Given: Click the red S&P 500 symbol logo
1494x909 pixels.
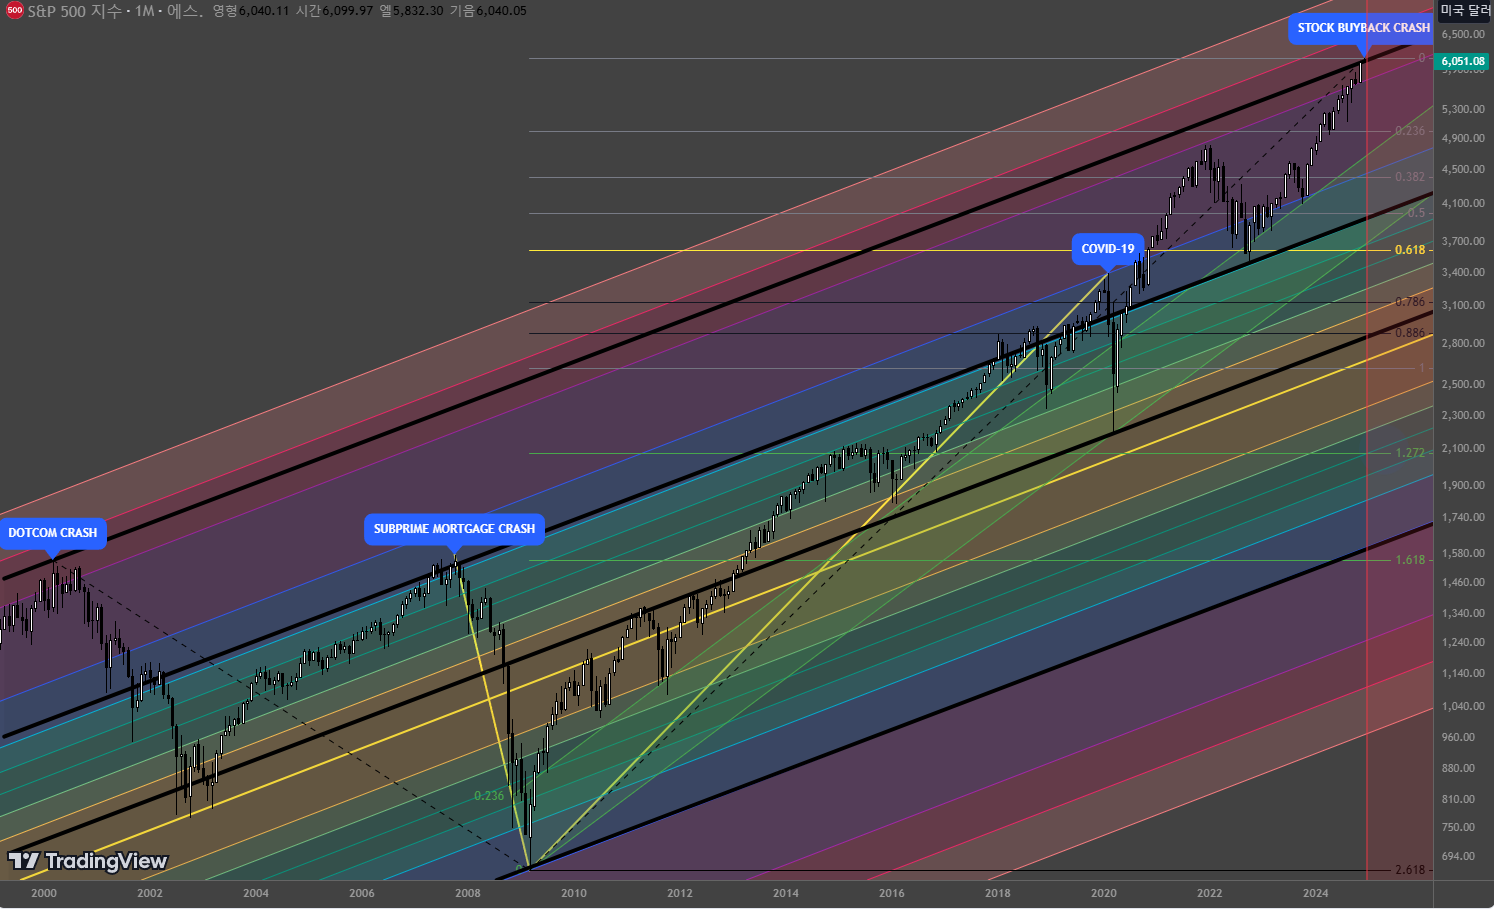Looking at the screenshot, I should click(14, 11).
